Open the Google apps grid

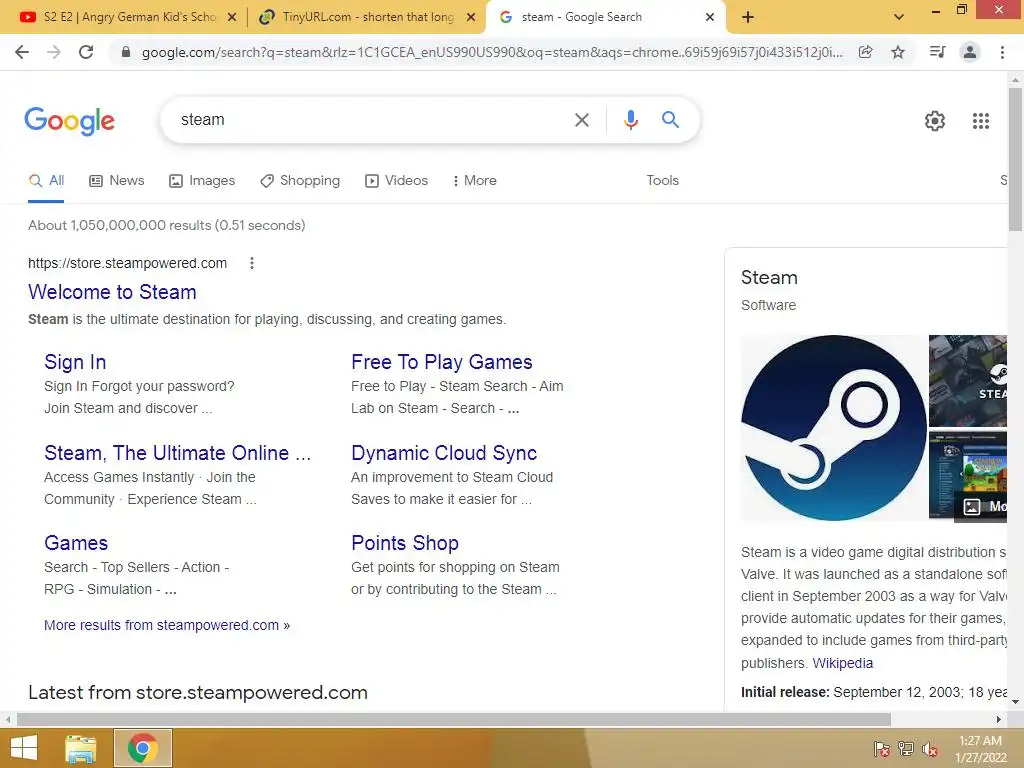(x=981, y=121)
